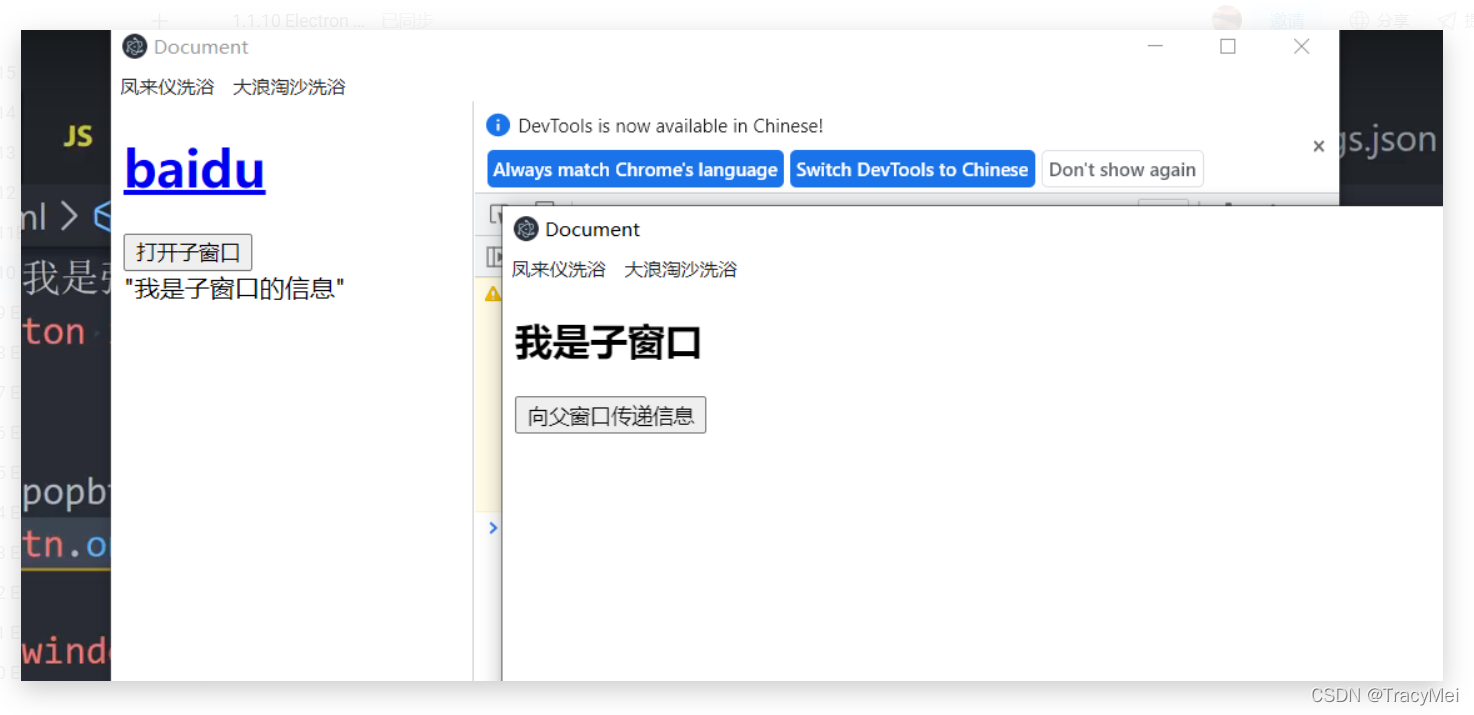1474x715 pixels.
Task: Click the JS file icon in editor
Action: pos(78,137)
